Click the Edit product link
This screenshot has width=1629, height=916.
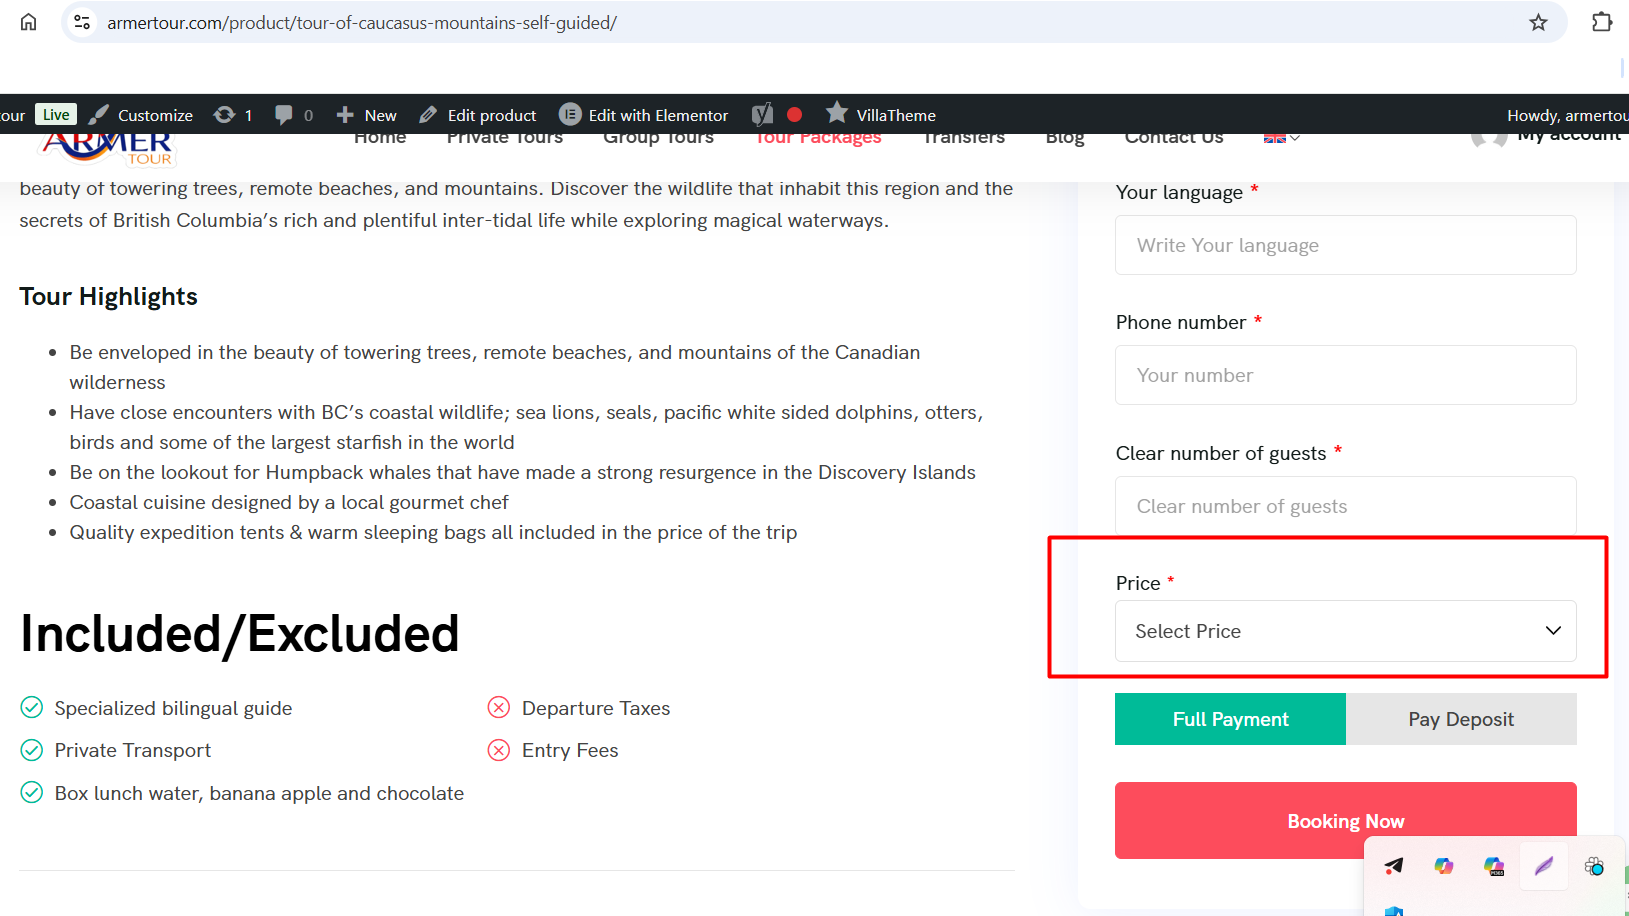479,115
